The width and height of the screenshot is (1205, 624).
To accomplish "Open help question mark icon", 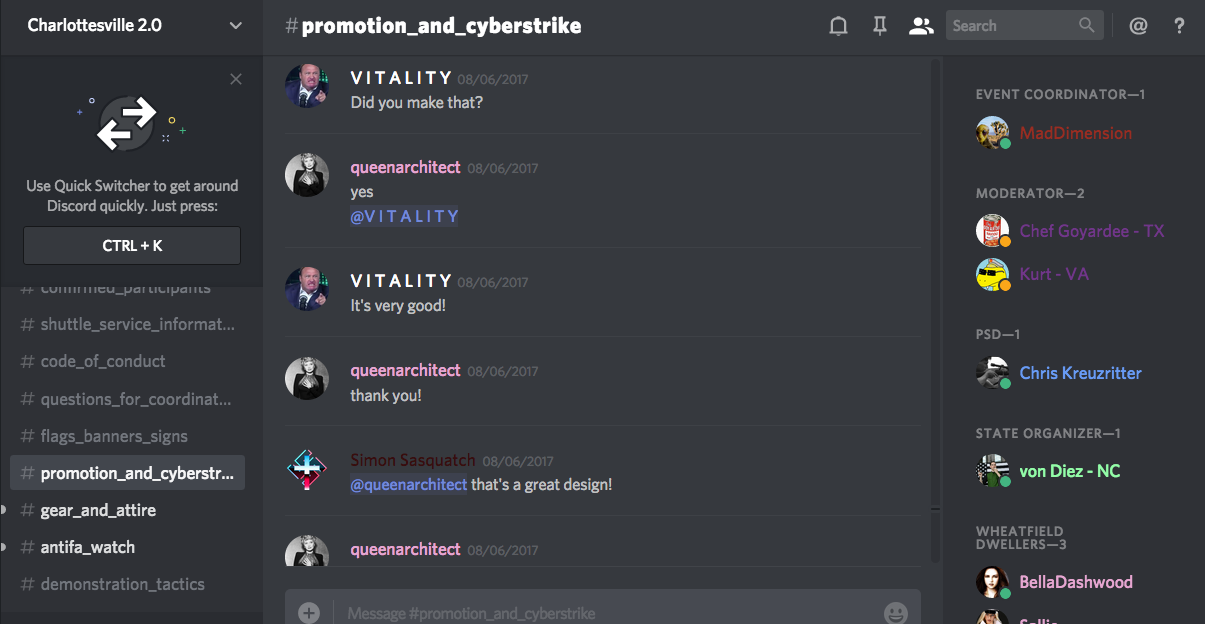I will (1180, 26).
